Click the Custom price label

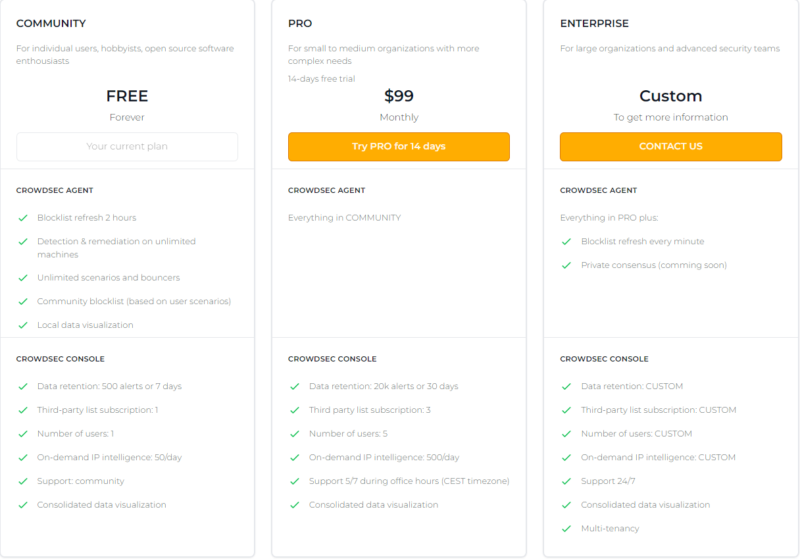tap(670, 96)
